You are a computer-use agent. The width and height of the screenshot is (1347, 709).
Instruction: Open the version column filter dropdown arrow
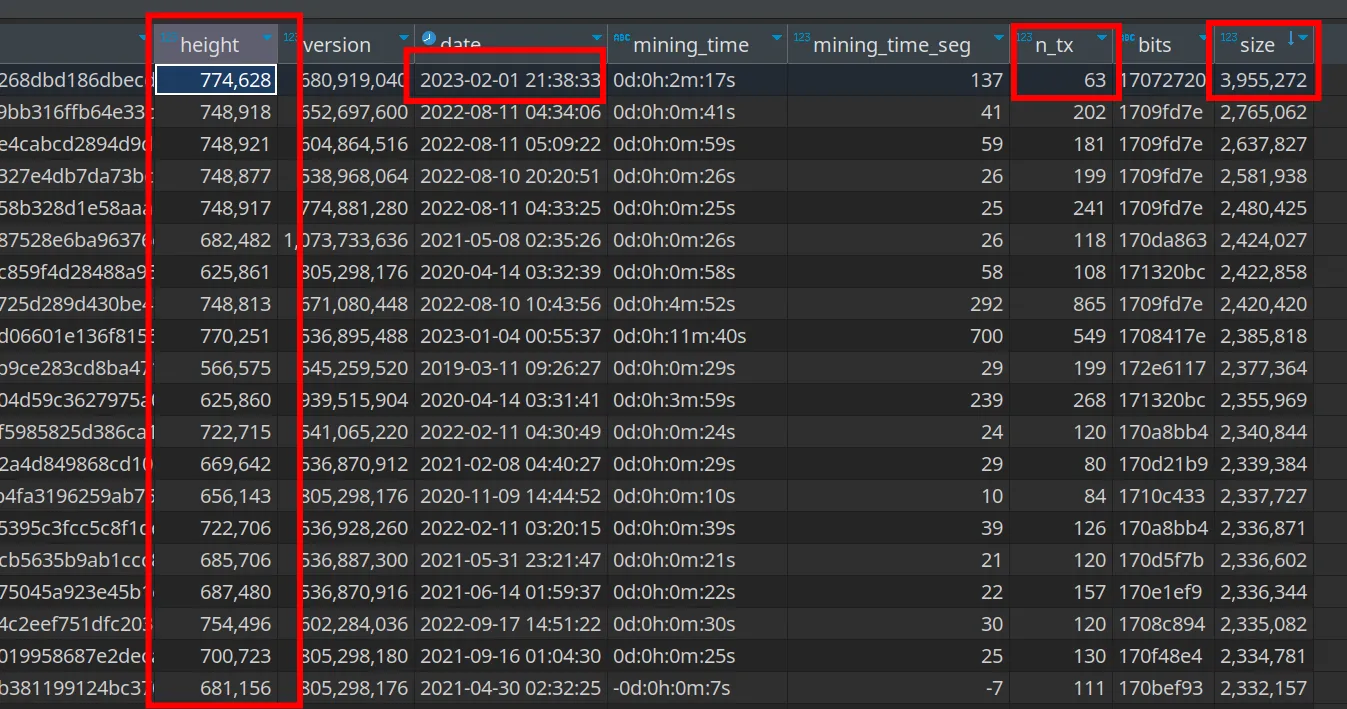pyautogui.click(x=404, y=38)
